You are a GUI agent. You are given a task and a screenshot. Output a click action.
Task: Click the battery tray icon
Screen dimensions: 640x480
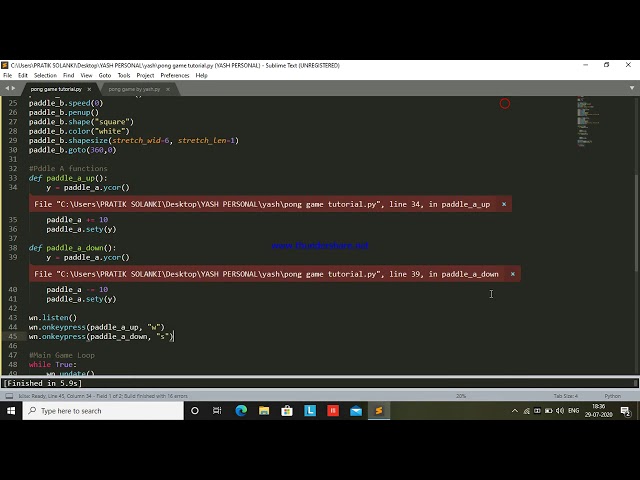[549, 411]
